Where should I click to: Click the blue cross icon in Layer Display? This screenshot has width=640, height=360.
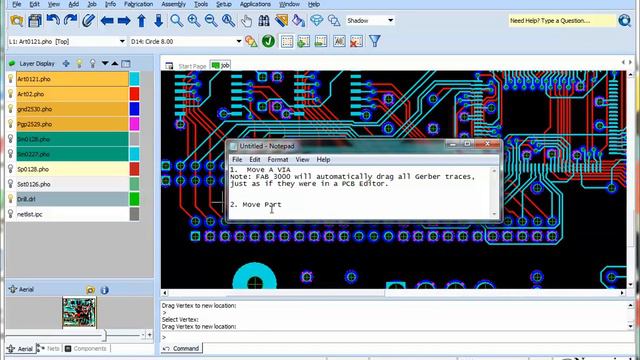pyautogui.click(x=66, y=63)
